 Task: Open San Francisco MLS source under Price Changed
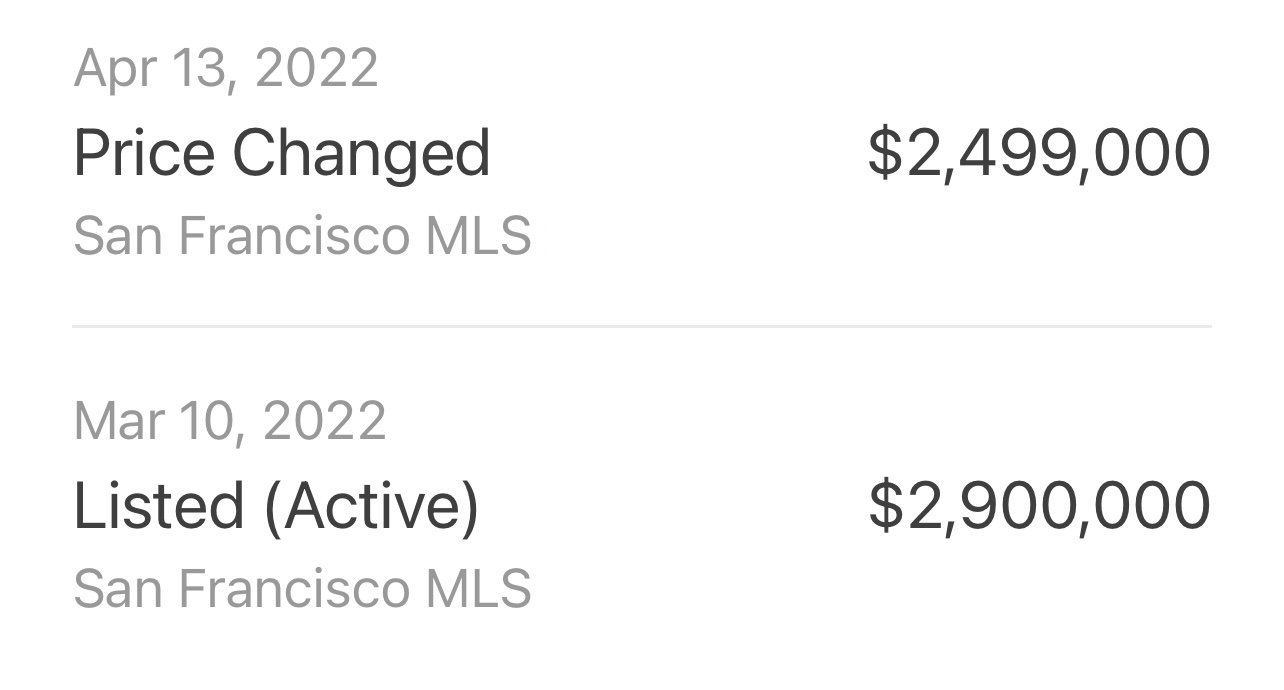coord(302,237)
